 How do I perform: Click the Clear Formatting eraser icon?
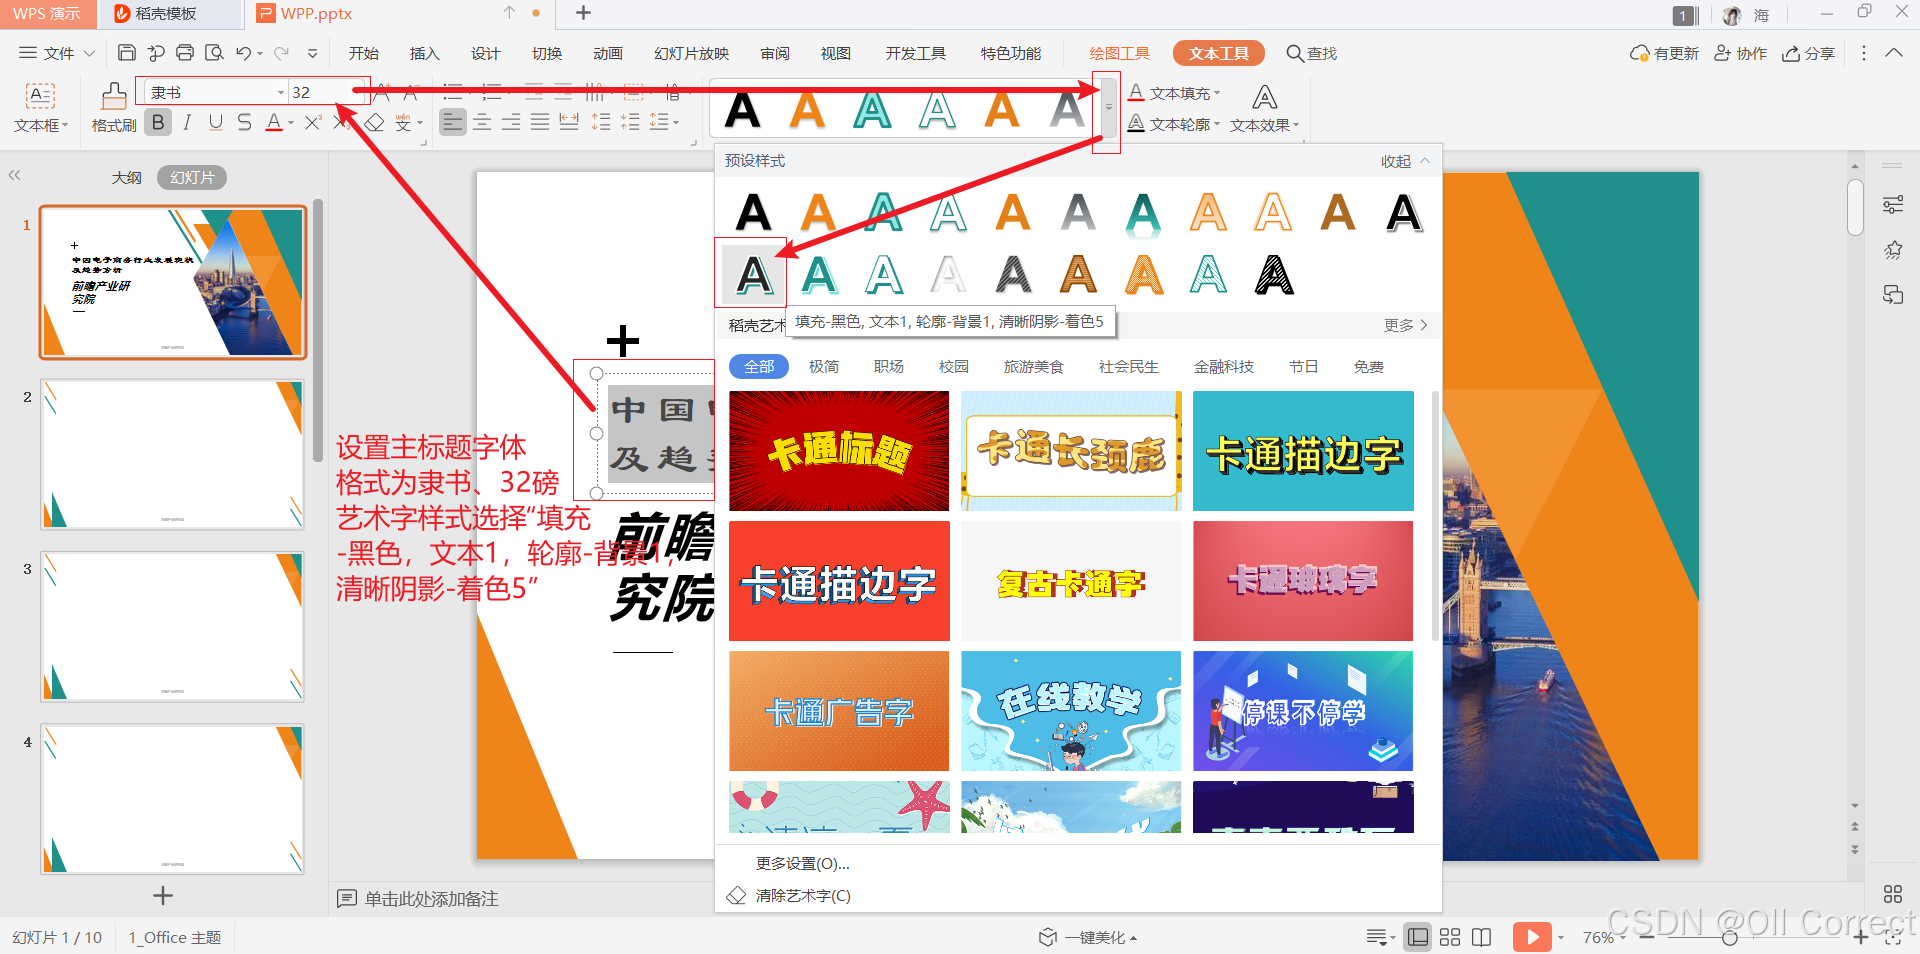pos(374,123)
